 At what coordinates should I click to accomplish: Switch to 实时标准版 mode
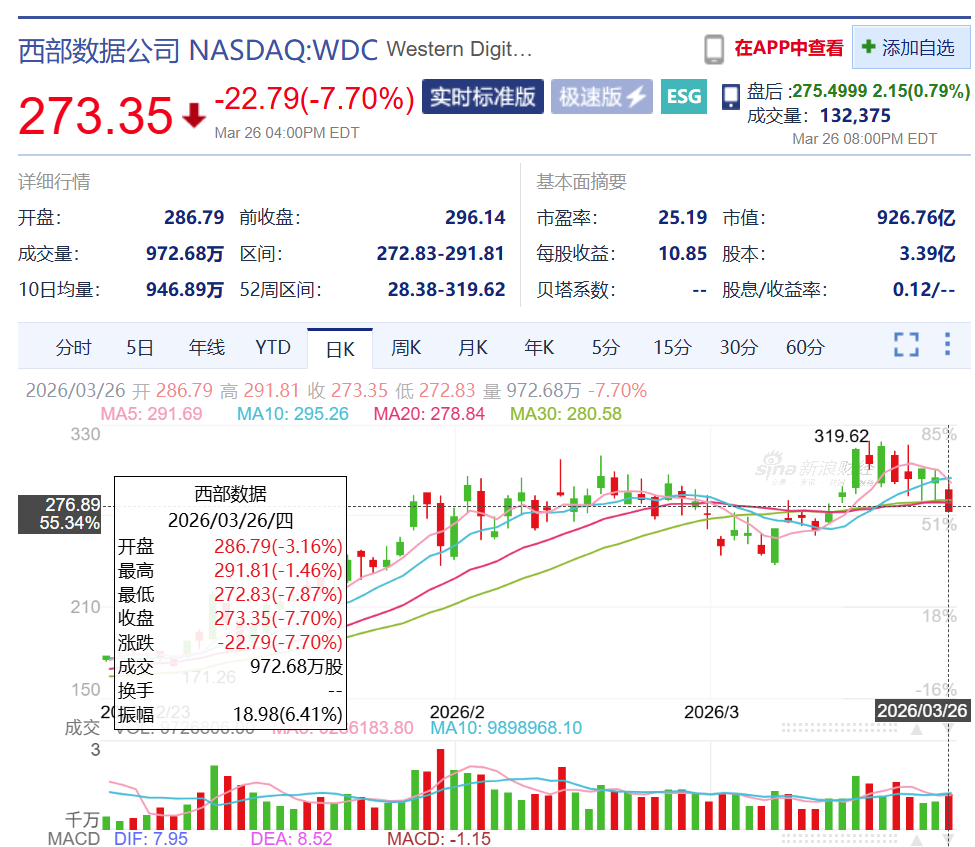(483, 96)
